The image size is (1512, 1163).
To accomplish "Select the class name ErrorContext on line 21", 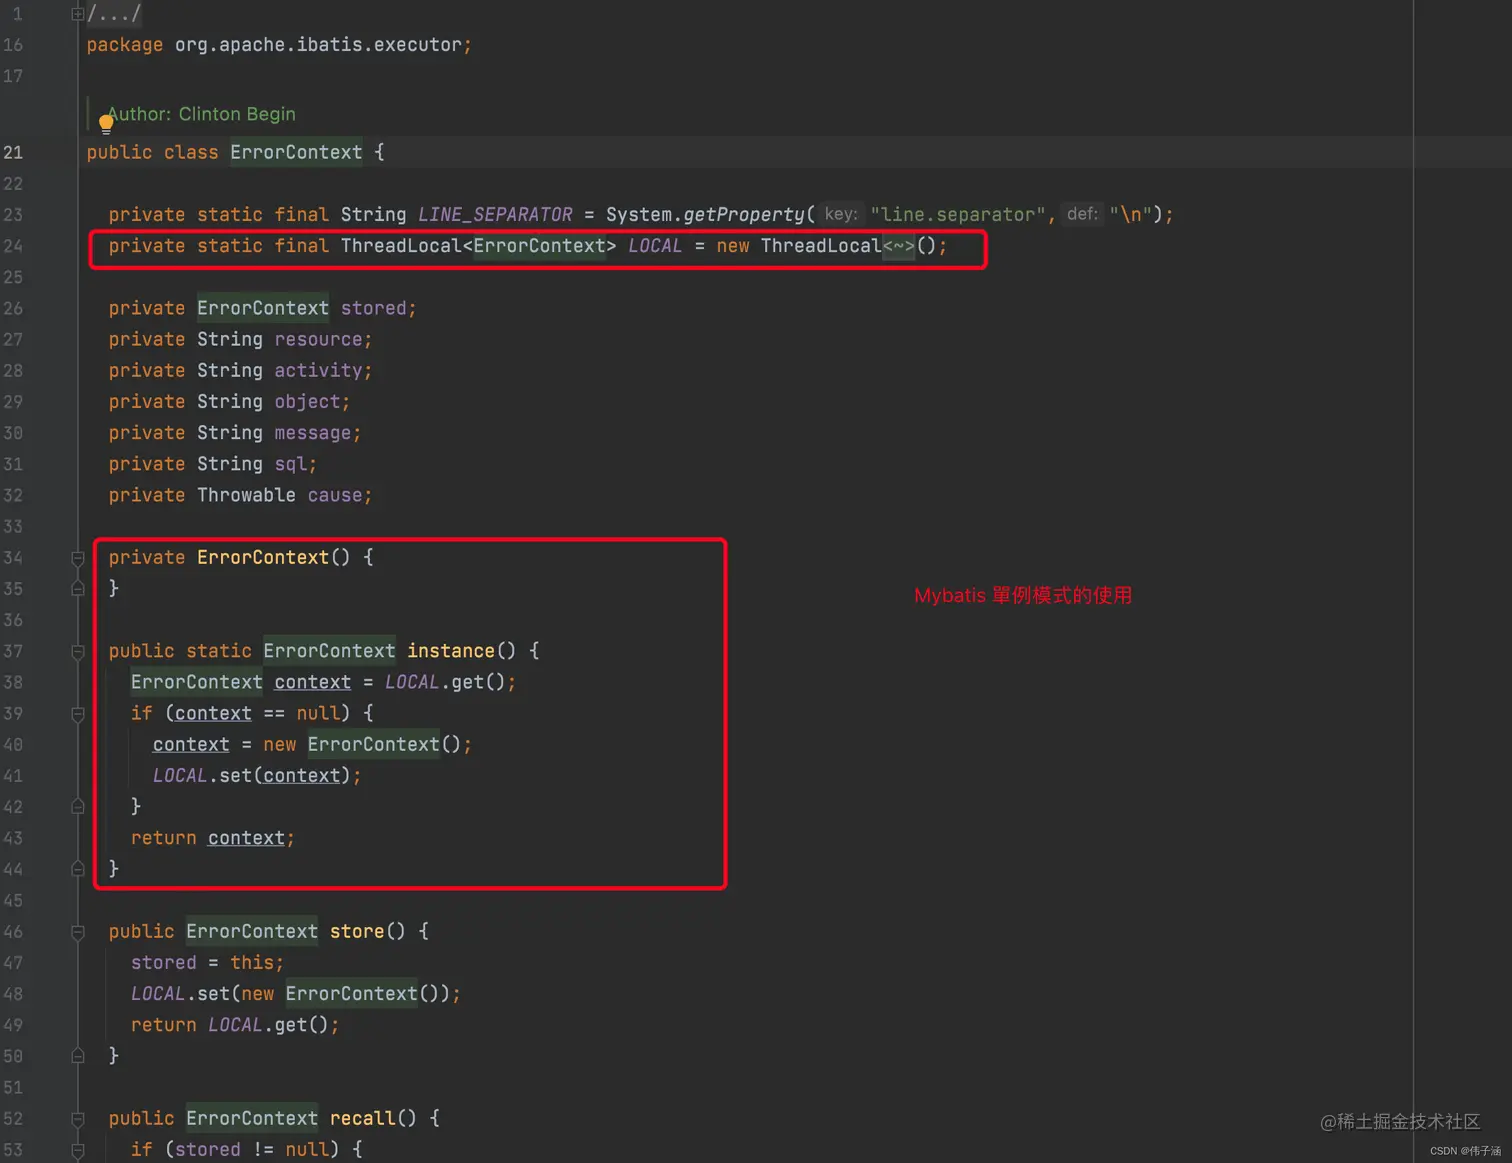I will tap(296, 152).
